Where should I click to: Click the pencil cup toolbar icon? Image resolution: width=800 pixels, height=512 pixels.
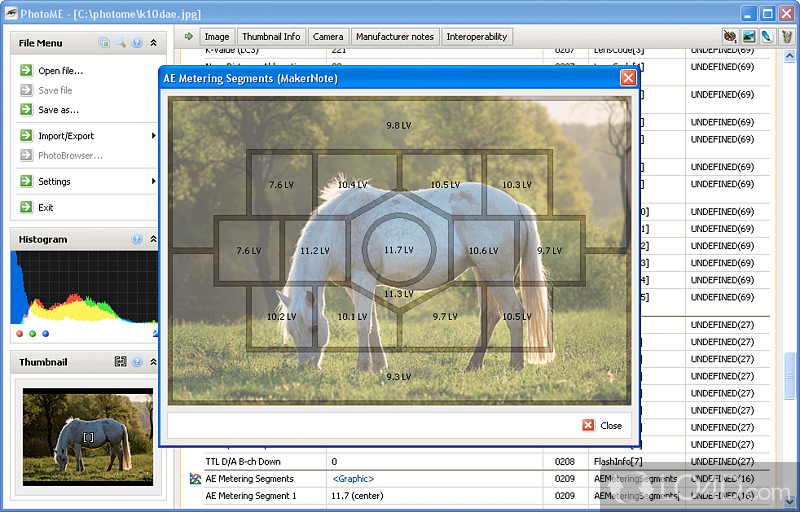786,37
